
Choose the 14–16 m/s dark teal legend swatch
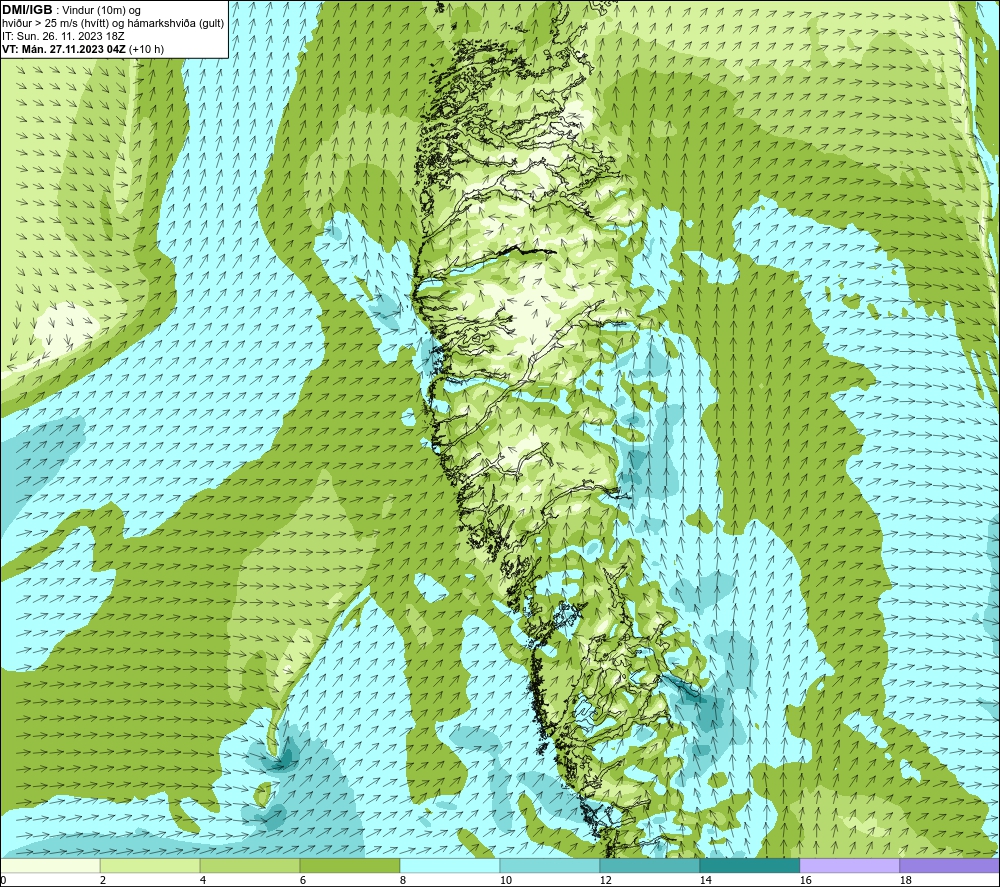pos(749,865)
